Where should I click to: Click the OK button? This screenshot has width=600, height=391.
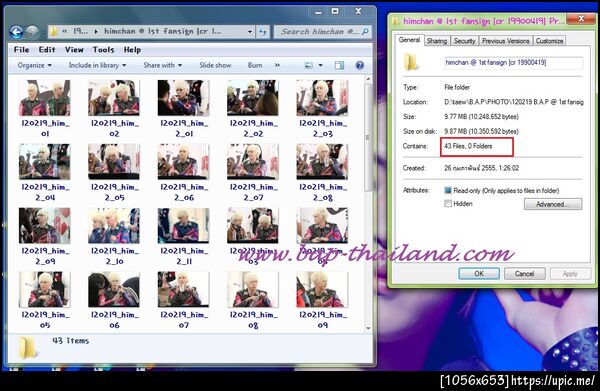[479, 274]
